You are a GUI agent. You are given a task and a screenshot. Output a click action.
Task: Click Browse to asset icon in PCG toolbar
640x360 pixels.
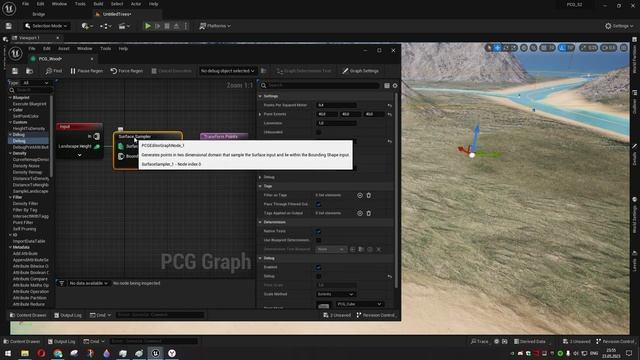click(29, 71)
